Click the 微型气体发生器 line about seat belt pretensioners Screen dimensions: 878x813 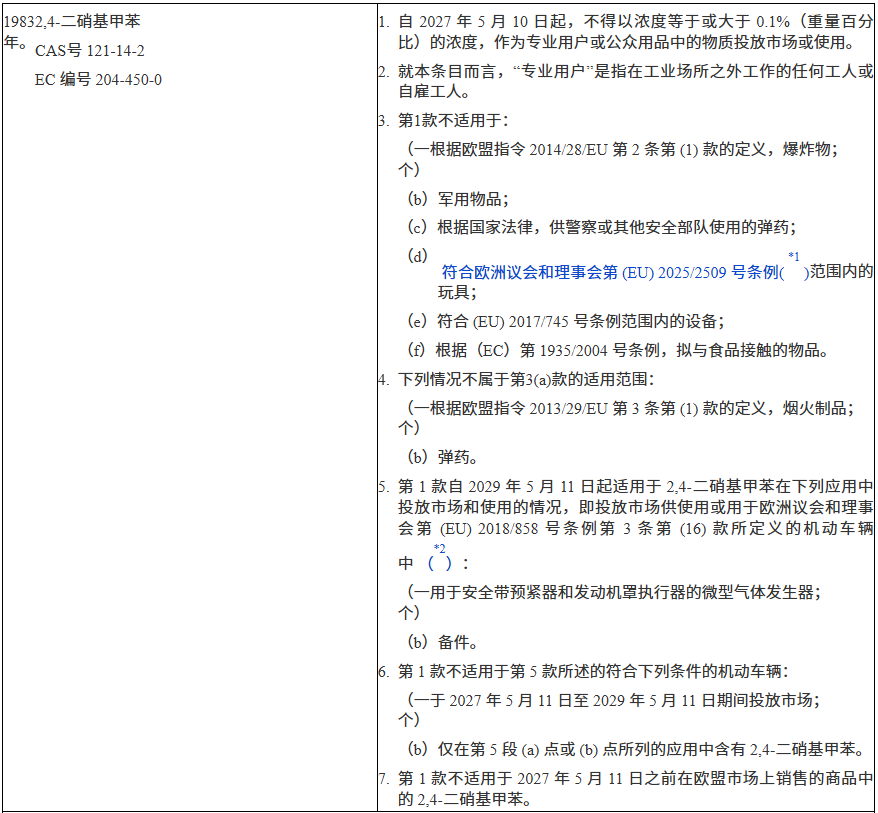(614, 591)
